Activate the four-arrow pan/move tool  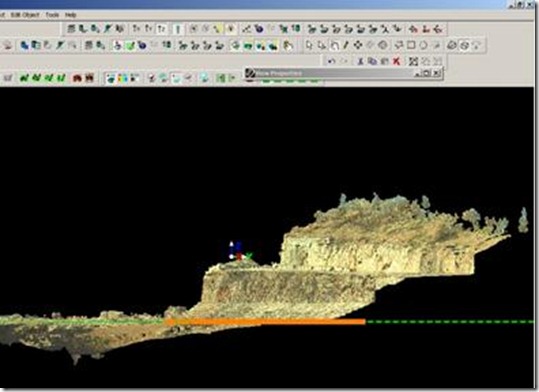coord(358,45)
